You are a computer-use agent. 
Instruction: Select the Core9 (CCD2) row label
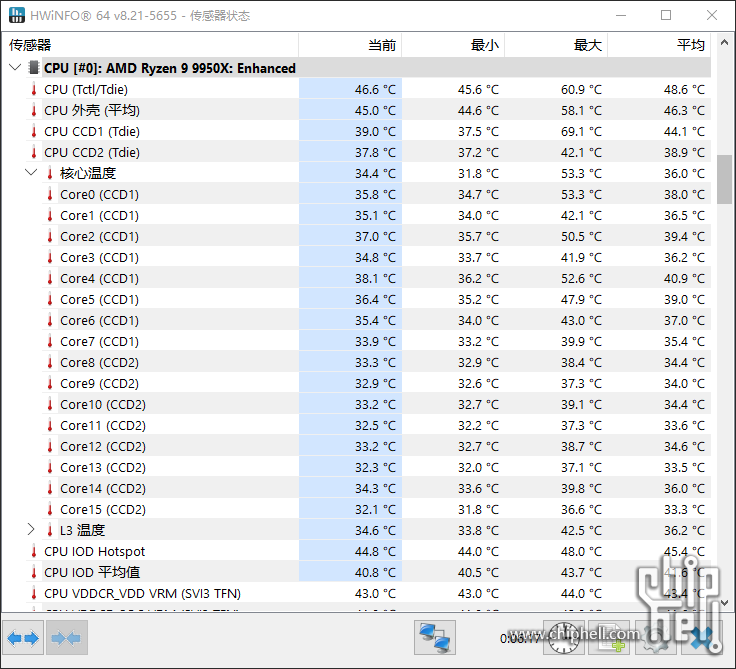pyautogui.click(x=100, y=384)
